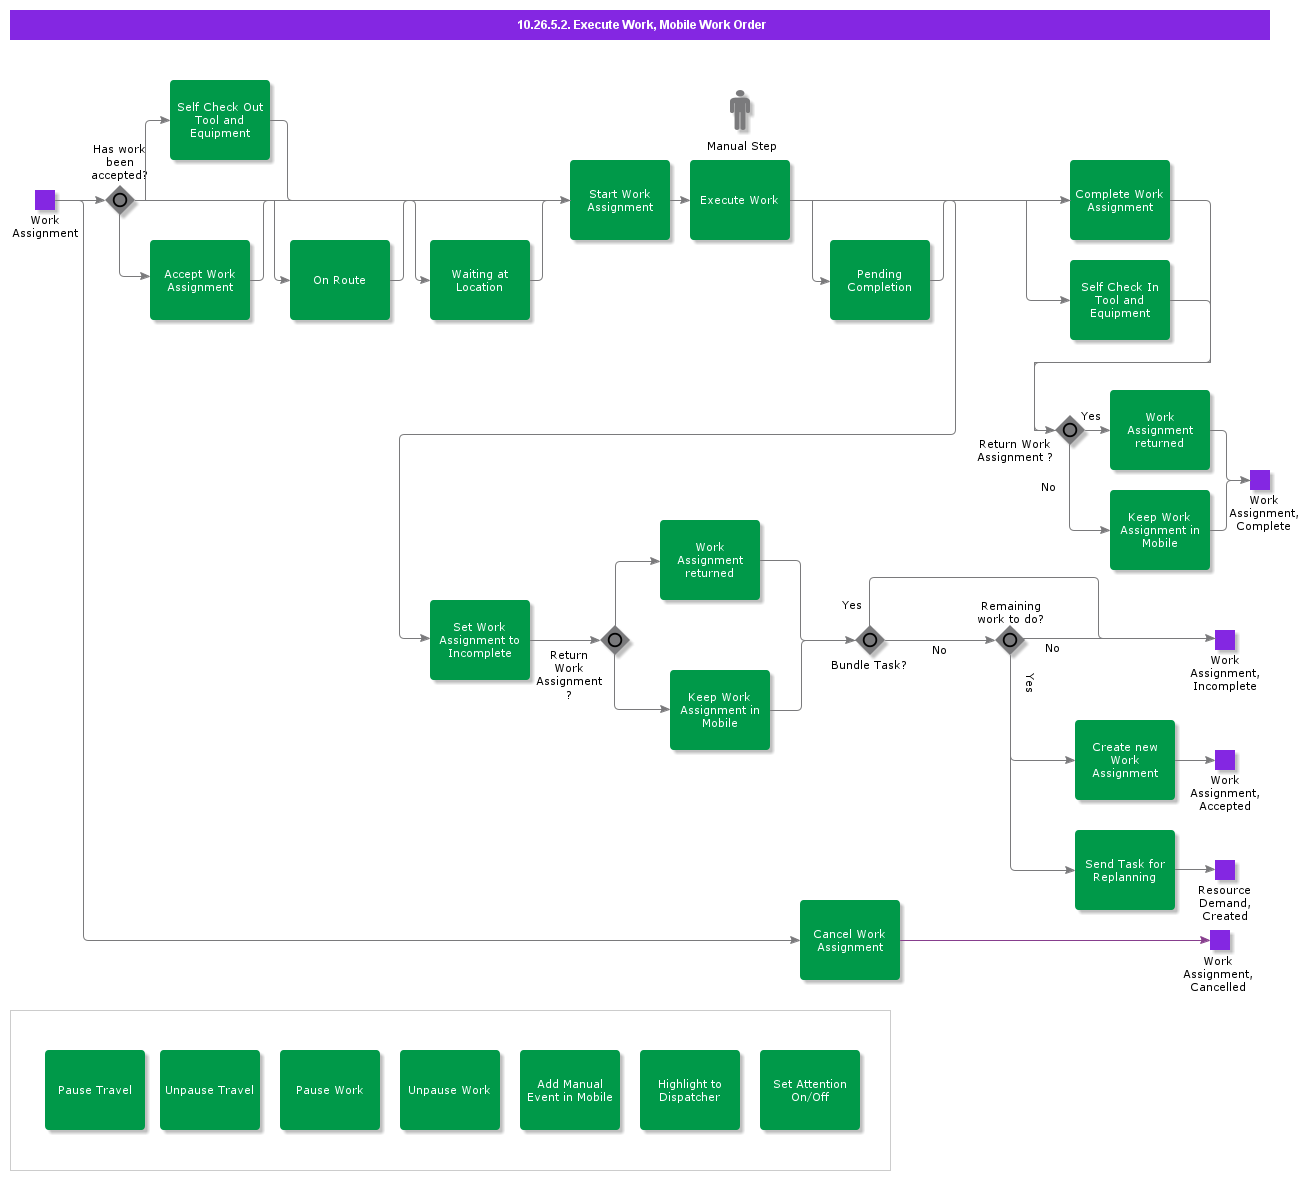Click the 'Unpause Work' box
Image resolution: width=1308 pixels, height=1180 pixels.
450,1090
